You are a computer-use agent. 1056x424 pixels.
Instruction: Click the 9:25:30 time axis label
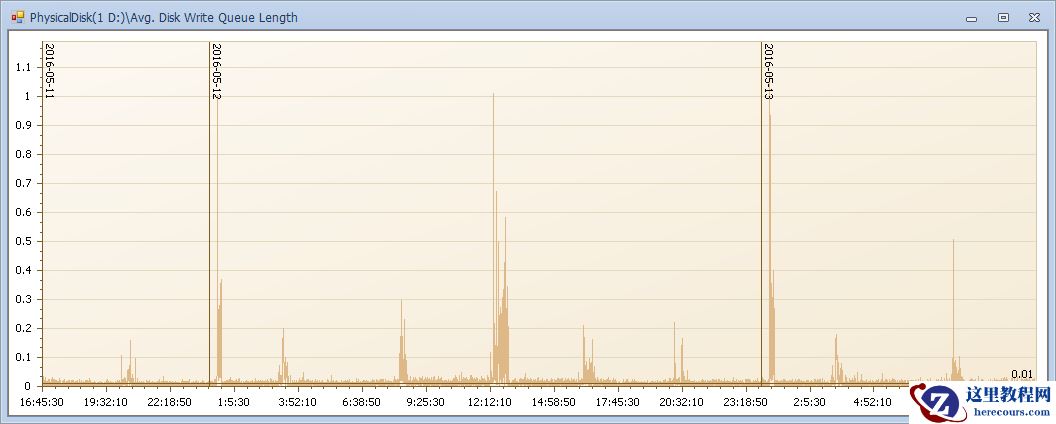(x=426, y=402)
